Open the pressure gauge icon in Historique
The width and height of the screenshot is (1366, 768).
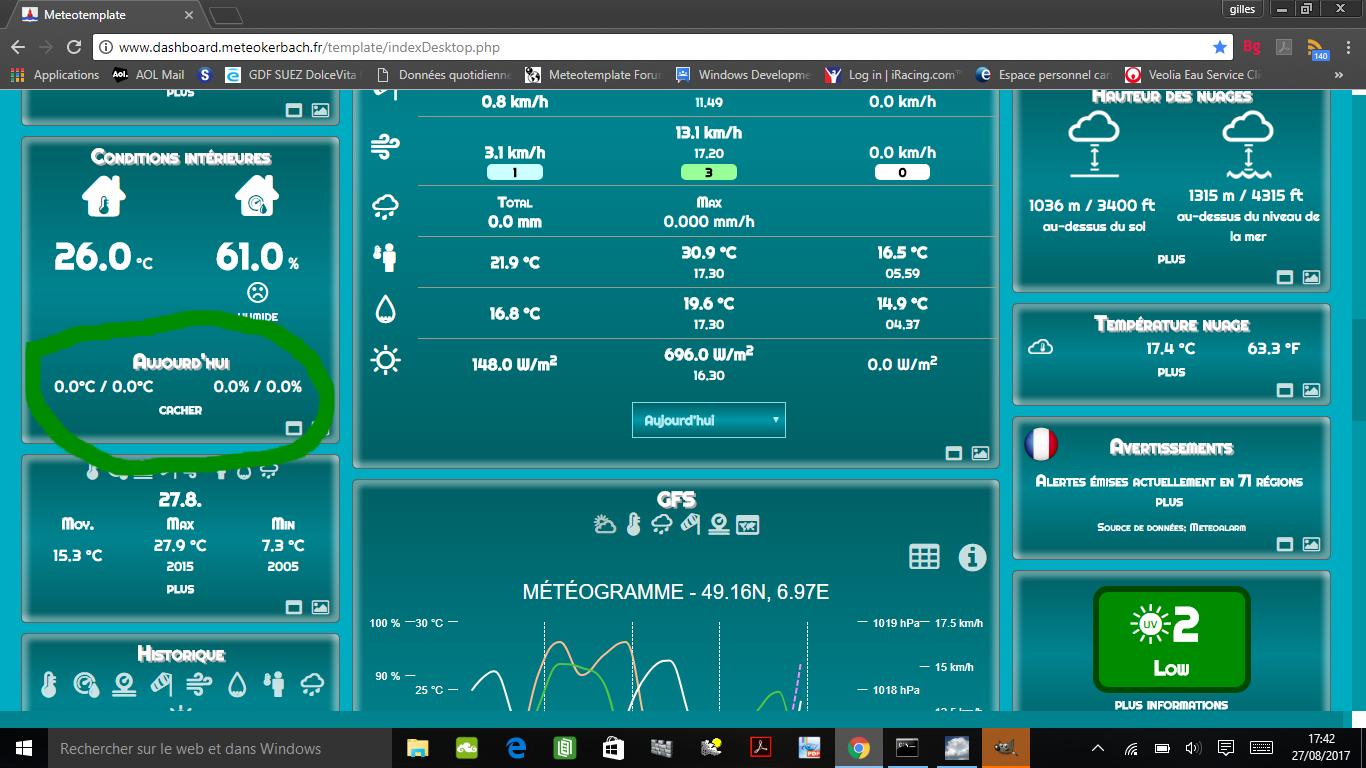[86, 685]
